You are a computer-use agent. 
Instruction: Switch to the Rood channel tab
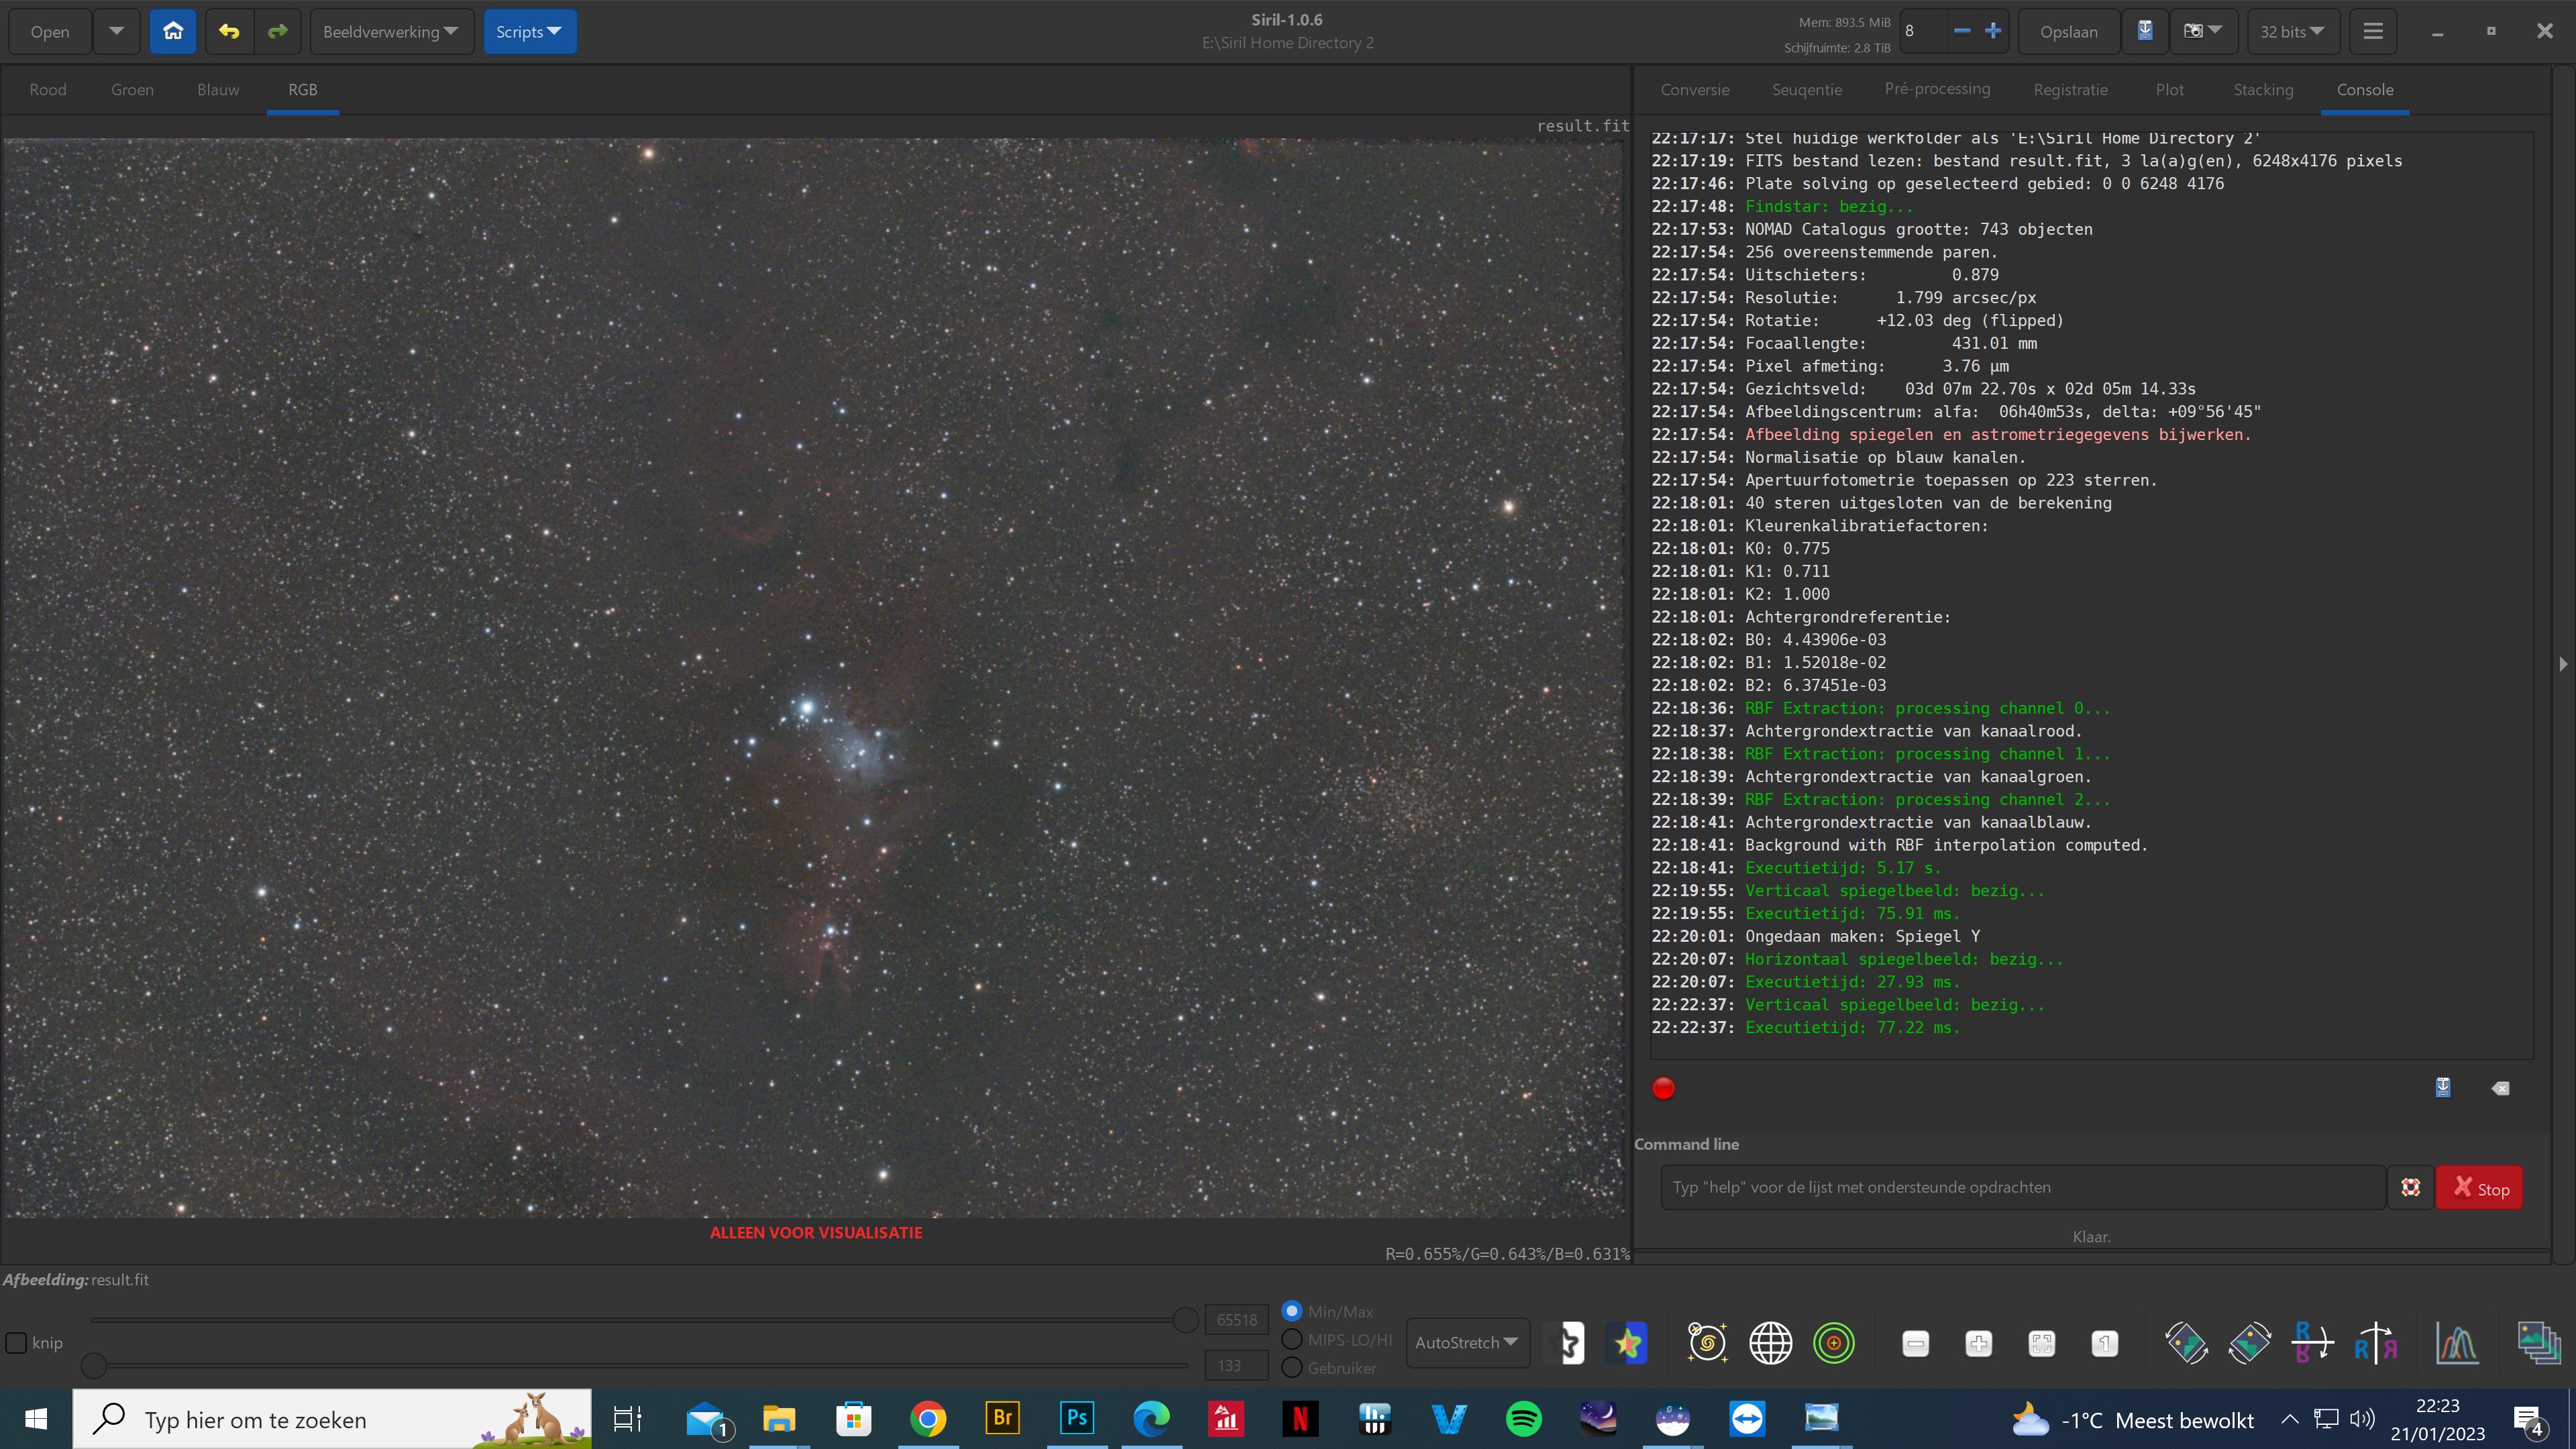tap(48, 89)
